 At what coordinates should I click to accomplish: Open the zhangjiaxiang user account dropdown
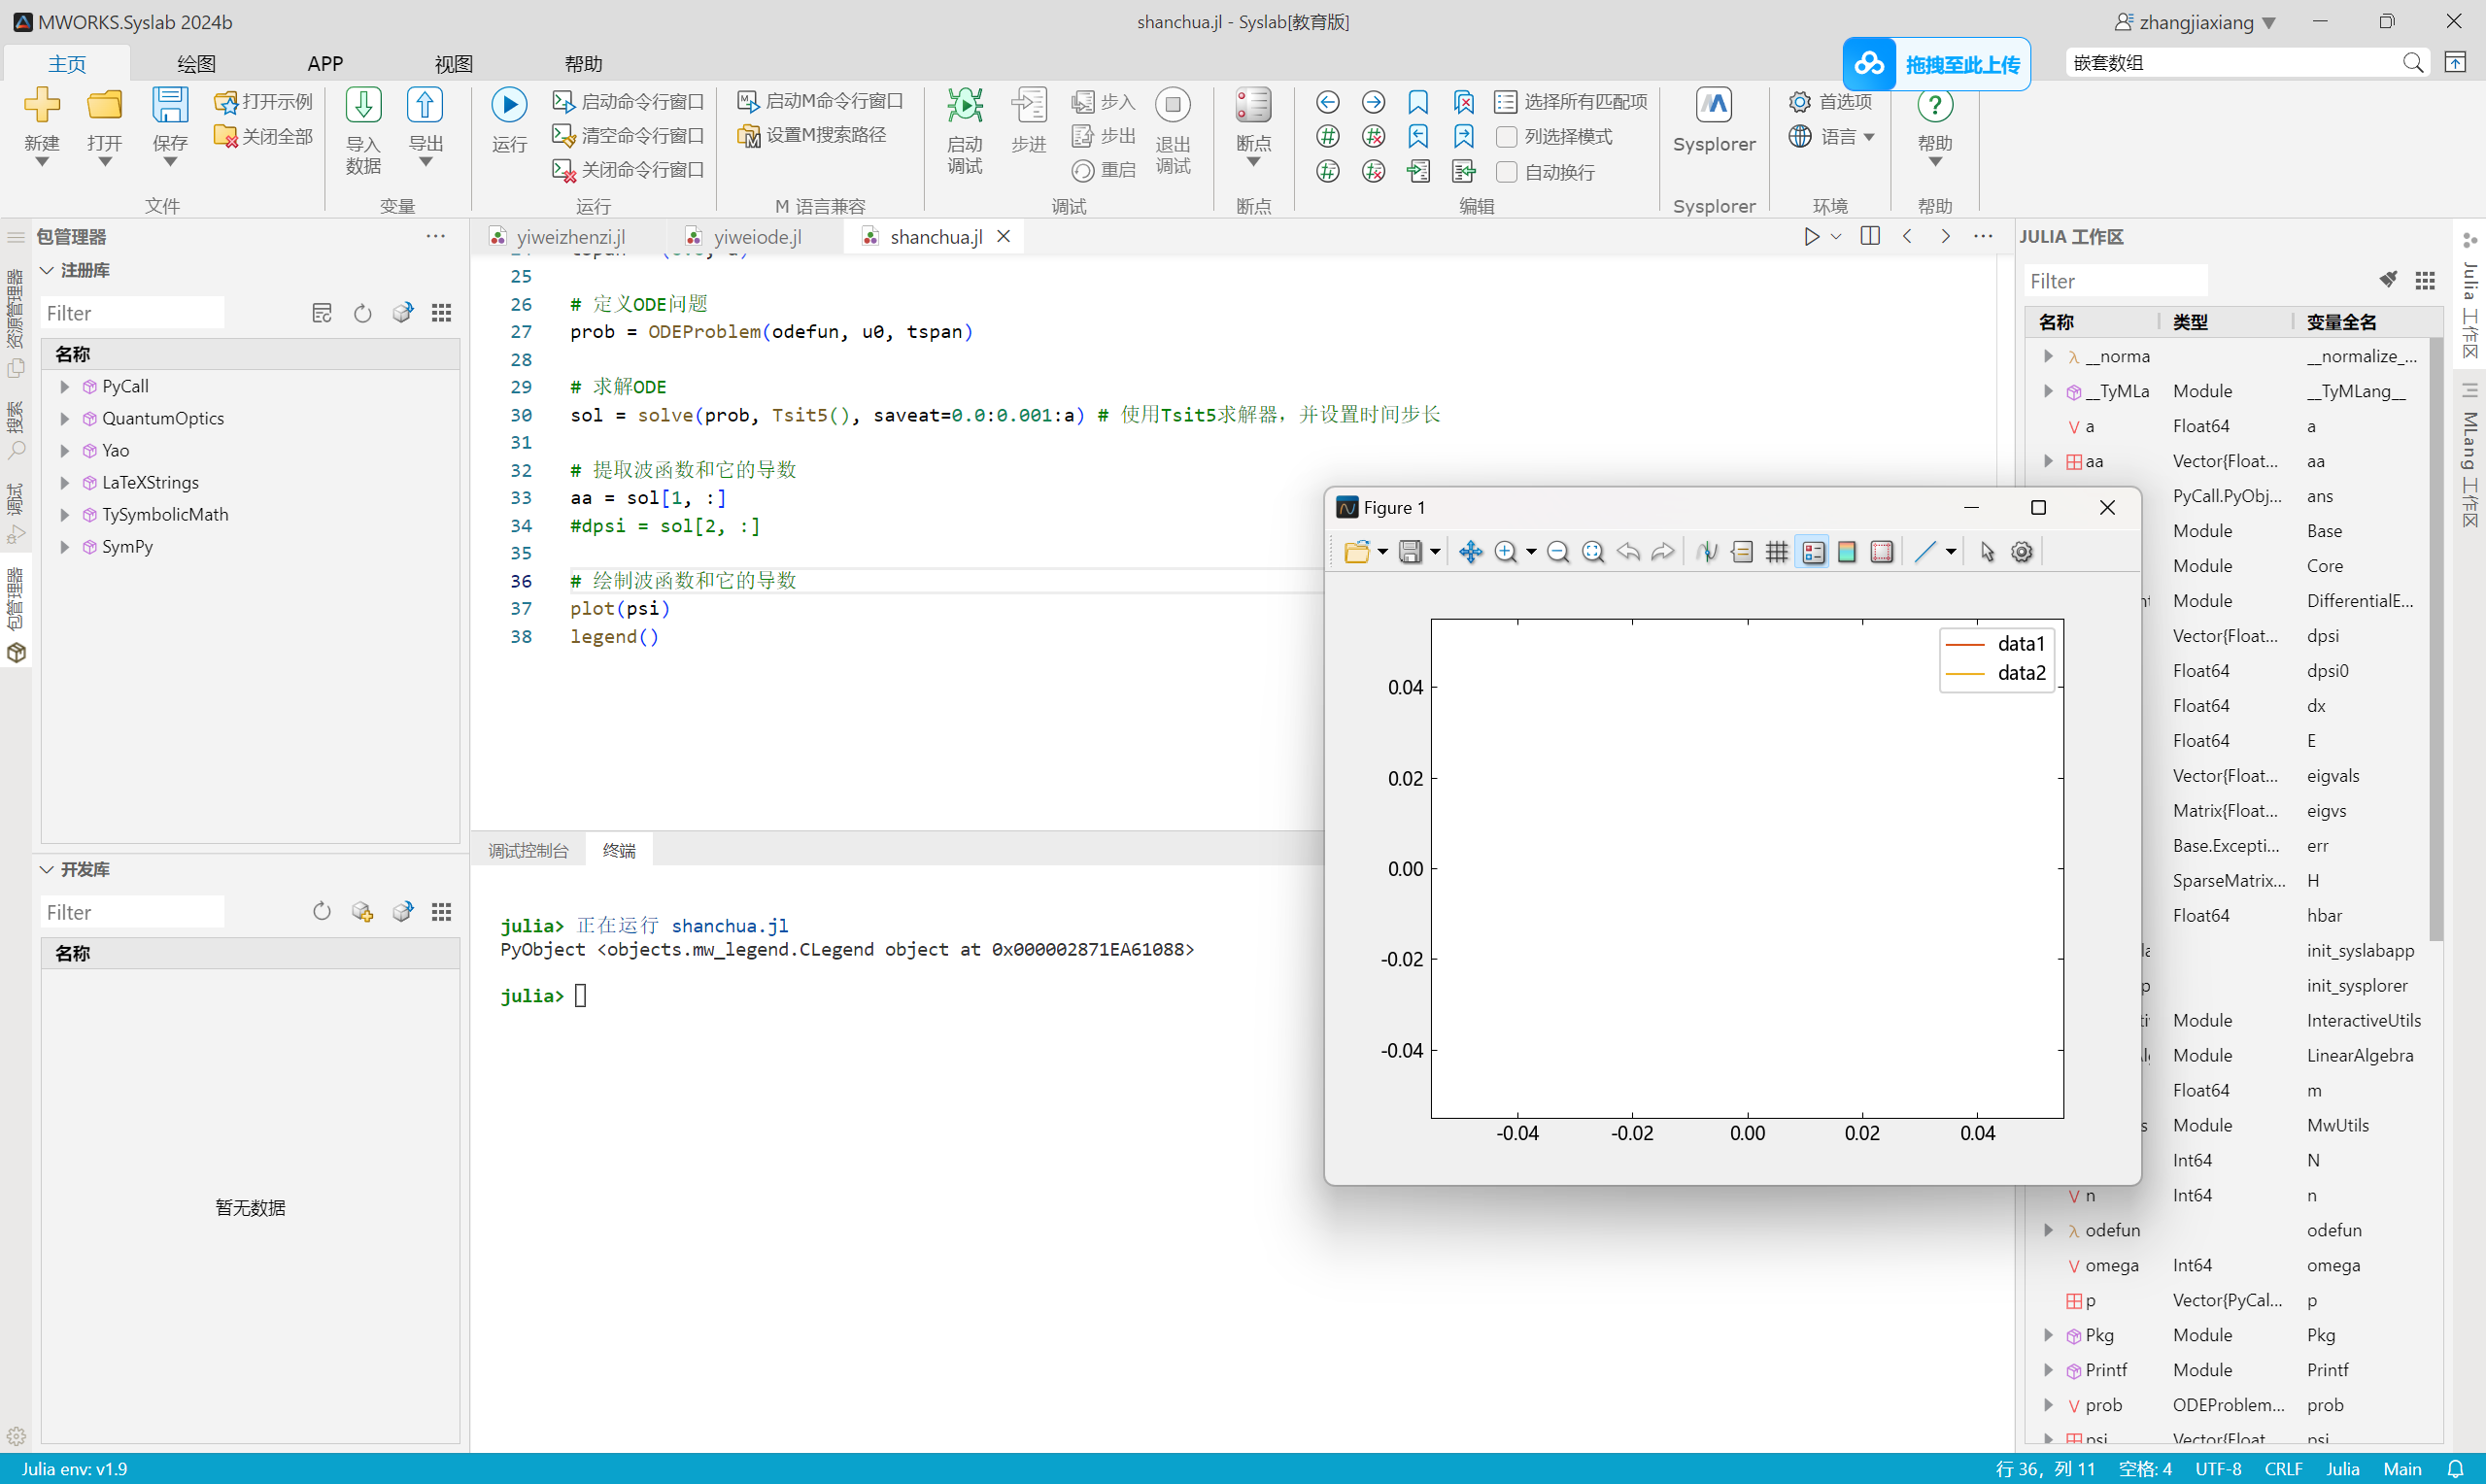tap(2195, 22)
